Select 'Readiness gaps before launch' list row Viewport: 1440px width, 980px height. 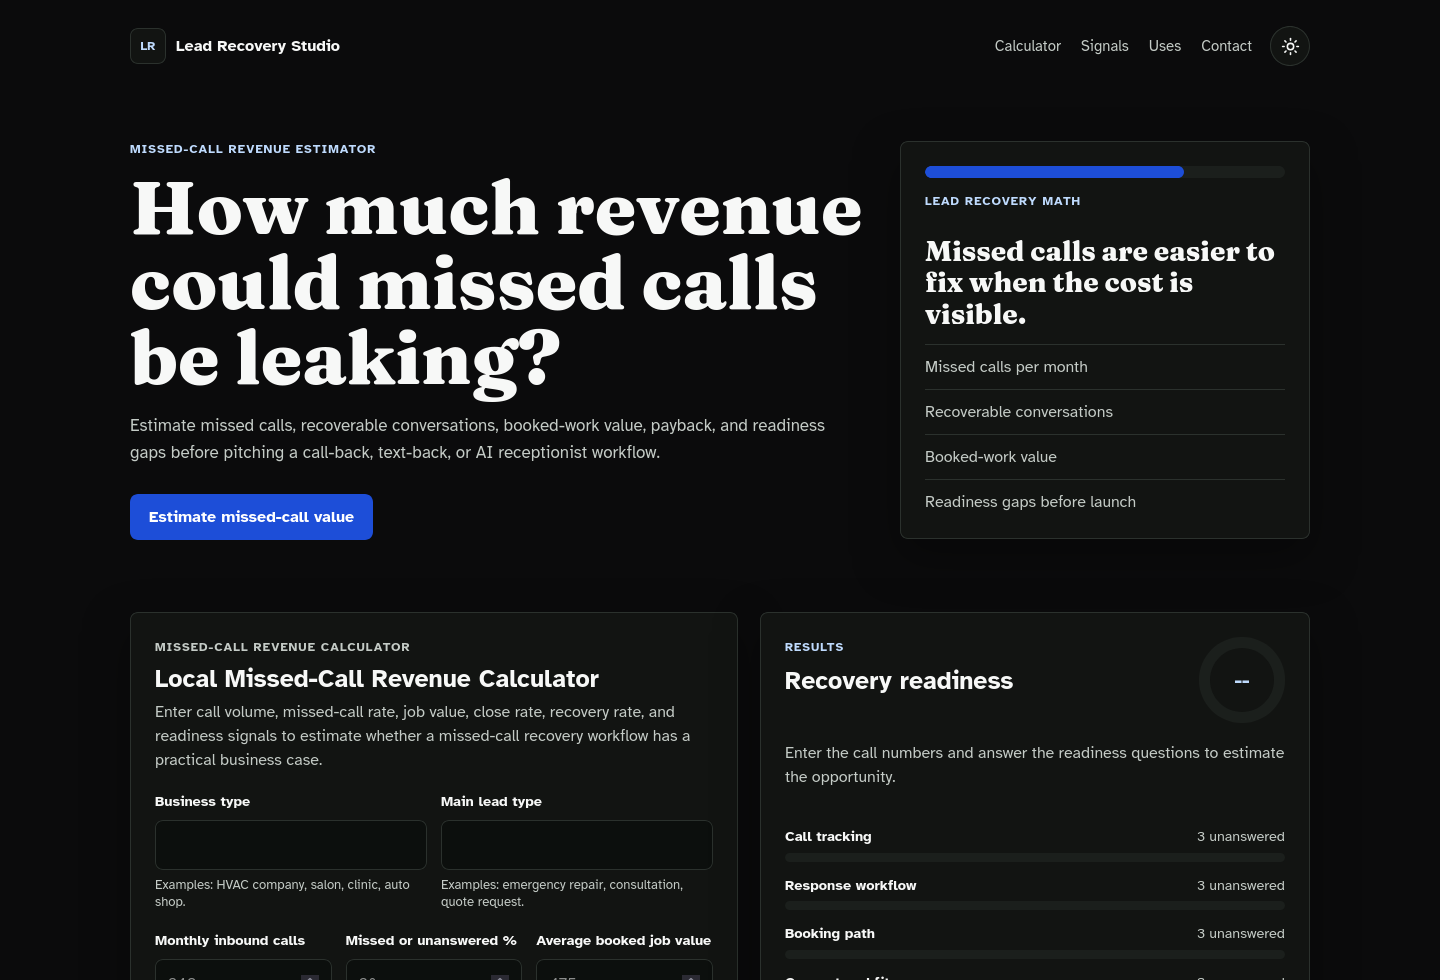click(x=1105, y=502)
